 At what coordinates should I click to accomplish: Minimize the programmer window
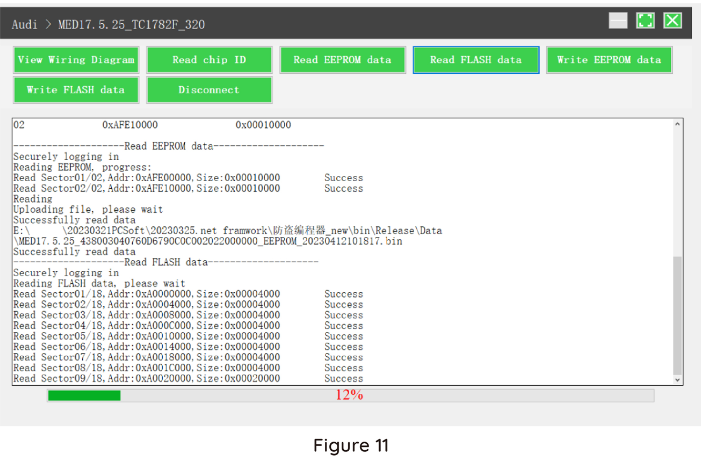point(619,21)
